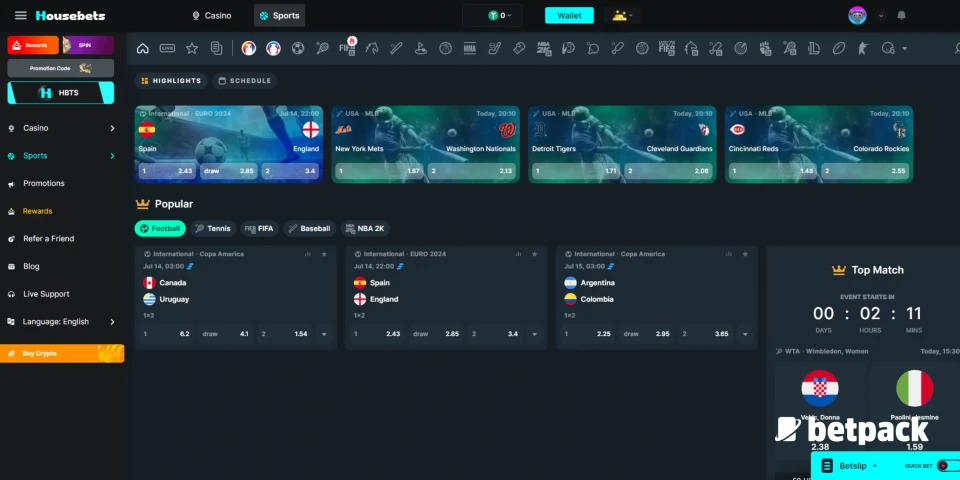Select the American football helmet icon
This screenshot has height=480, width=960.
tap(887, 48)
